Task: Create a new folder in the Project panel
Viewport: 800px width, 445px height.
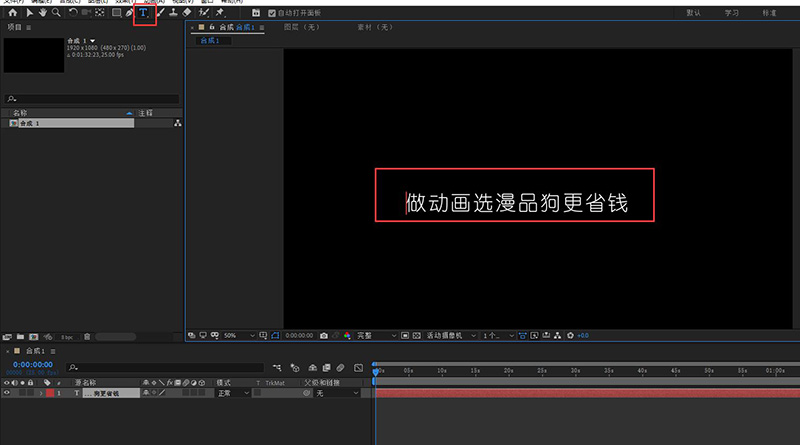Action: (x=20, y=337)
